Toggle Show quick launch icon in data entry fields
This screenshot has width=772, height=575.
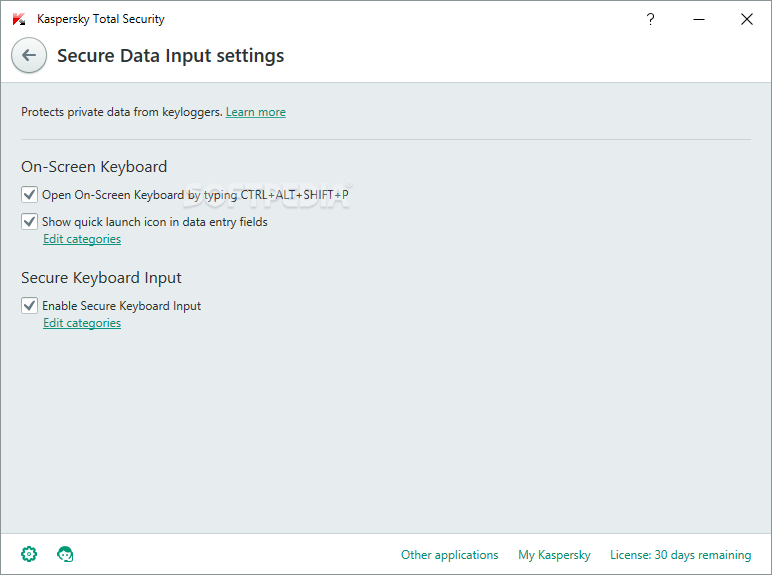click(30, 222)
